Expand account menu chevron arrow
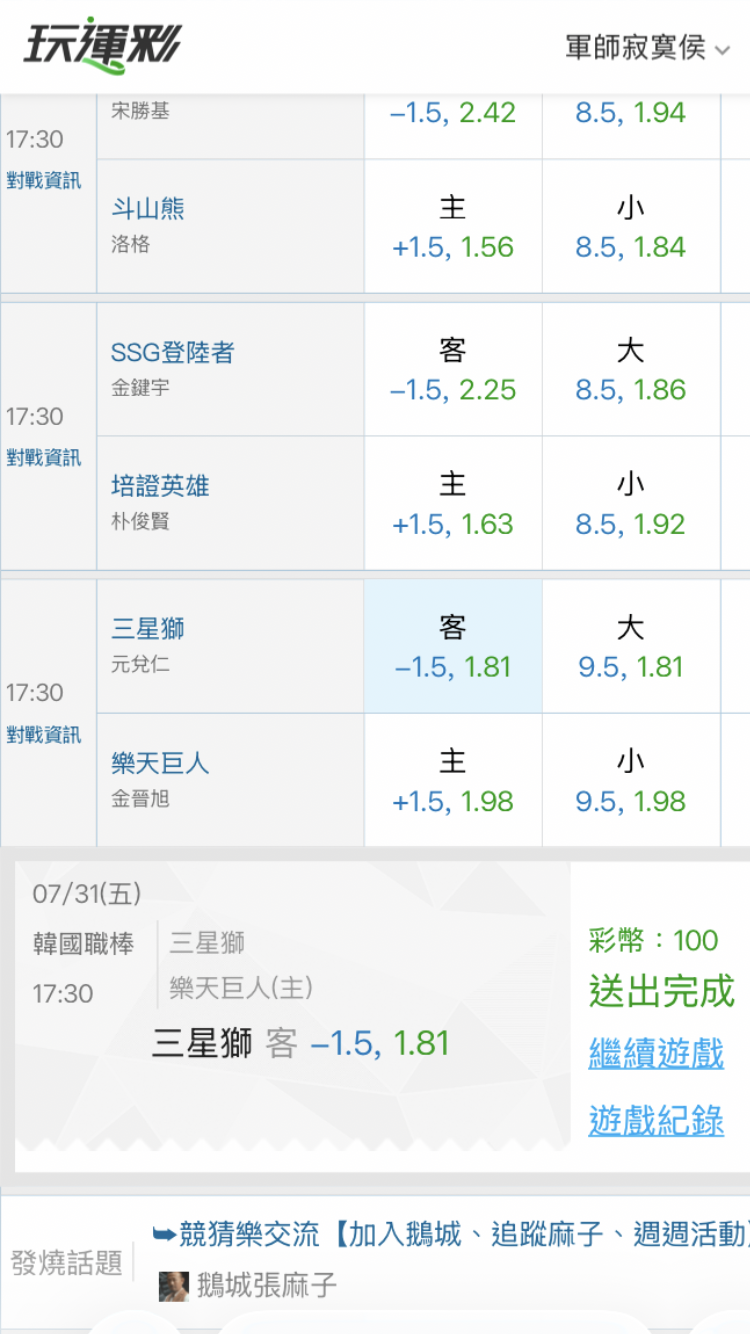 click(722, 50)
